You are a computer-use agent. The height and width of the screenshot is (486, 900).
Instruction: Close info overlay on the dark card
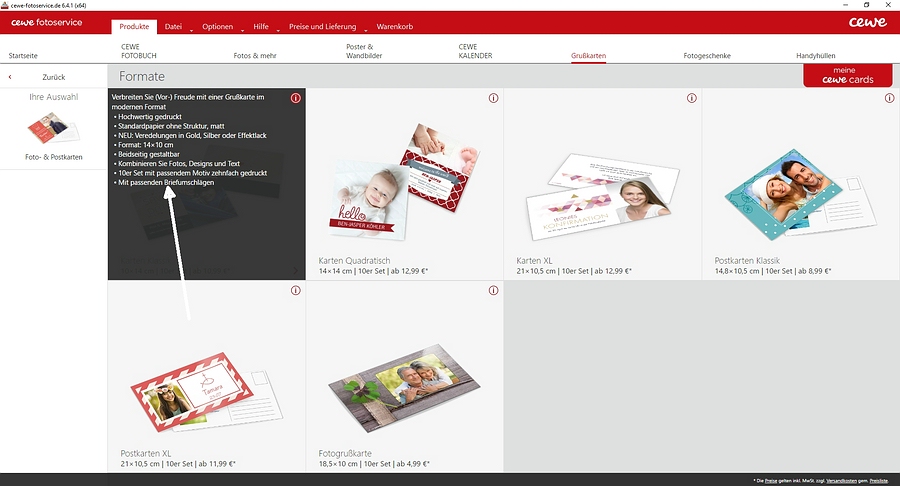click(x=296, y=98)
